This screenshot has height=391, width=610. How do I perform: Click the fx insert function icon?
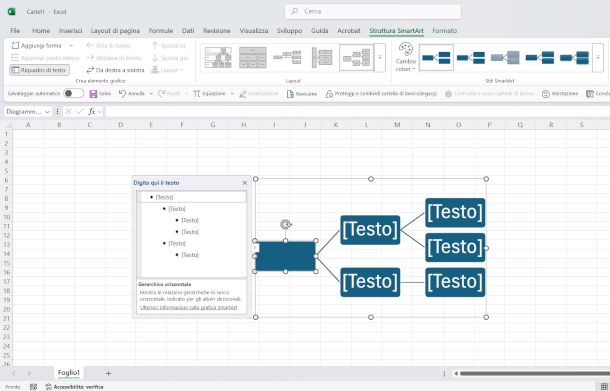click(x=92, y=112)
